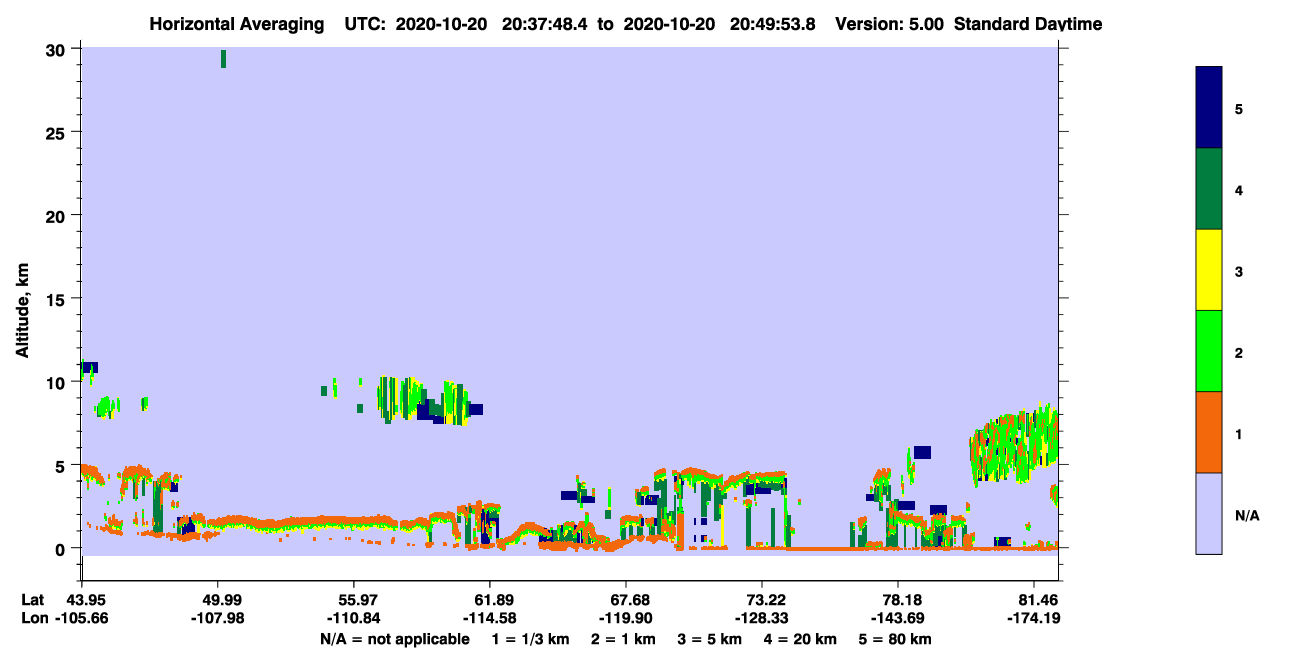Click the yellow colorbar segment labeled 3
Screen dimensions: 1300x667
point(1209,270)
